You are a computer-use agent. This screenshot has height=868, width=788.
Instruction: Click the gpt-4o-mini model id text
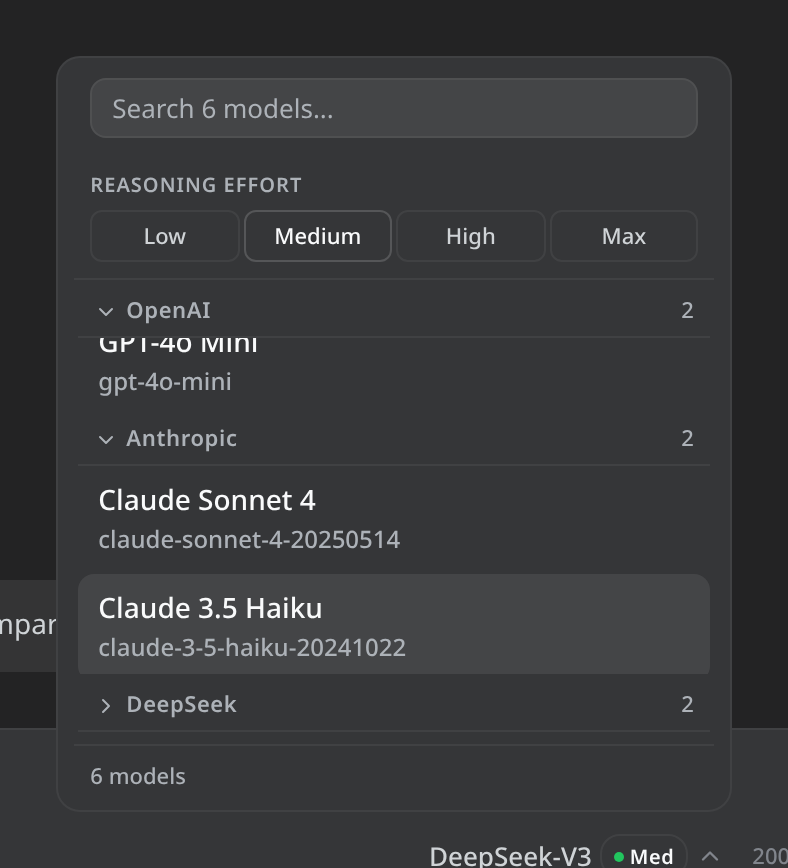(165, 382)
